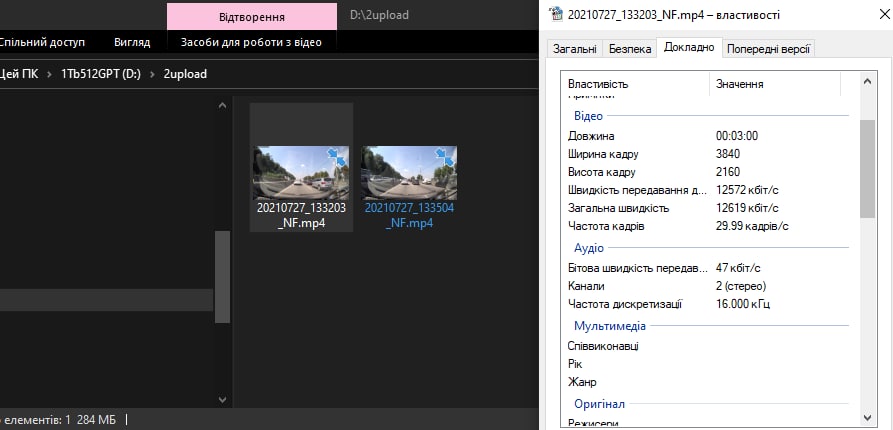Click the Відео section heading
Viewport: 893px width, 430px height.
coord(588,116)
